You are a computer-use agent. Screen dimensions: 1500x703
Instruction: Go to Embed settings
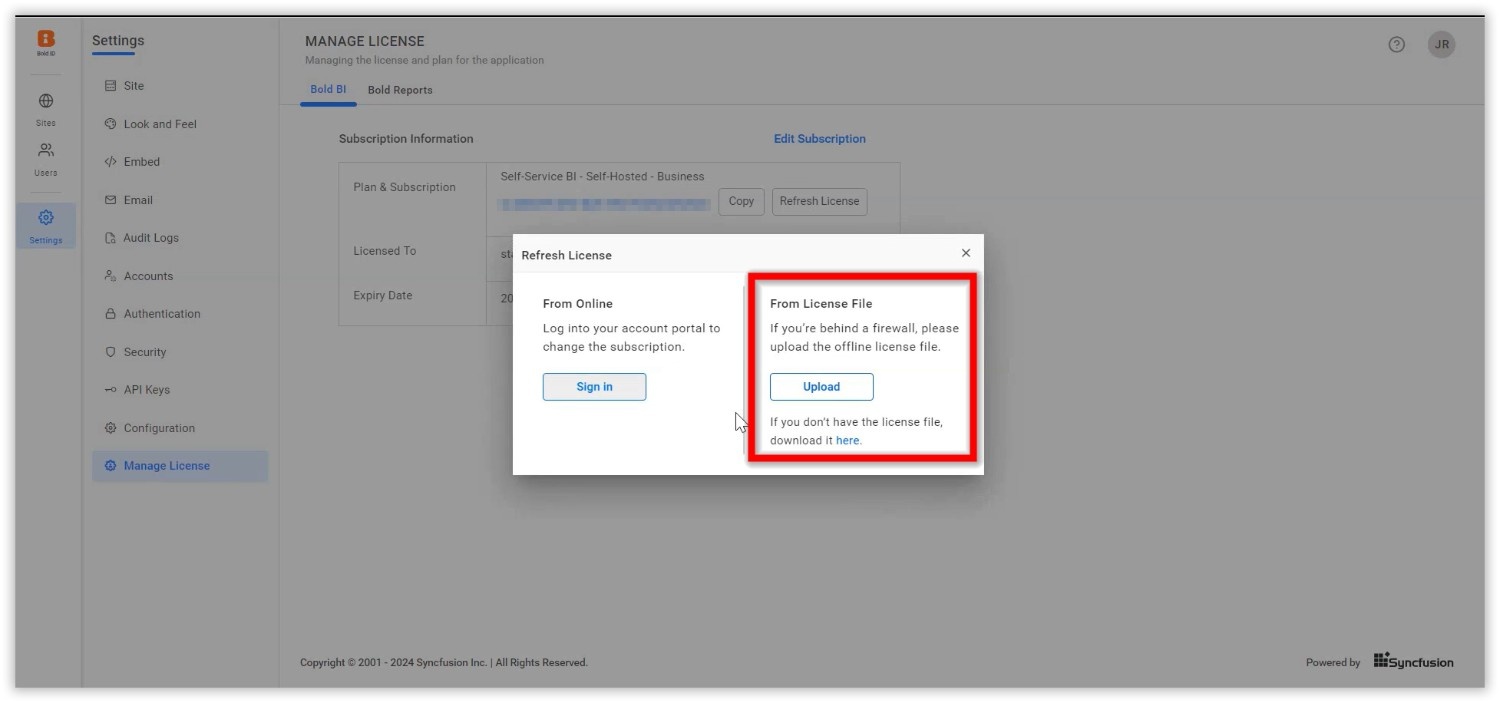pos(141,162)
